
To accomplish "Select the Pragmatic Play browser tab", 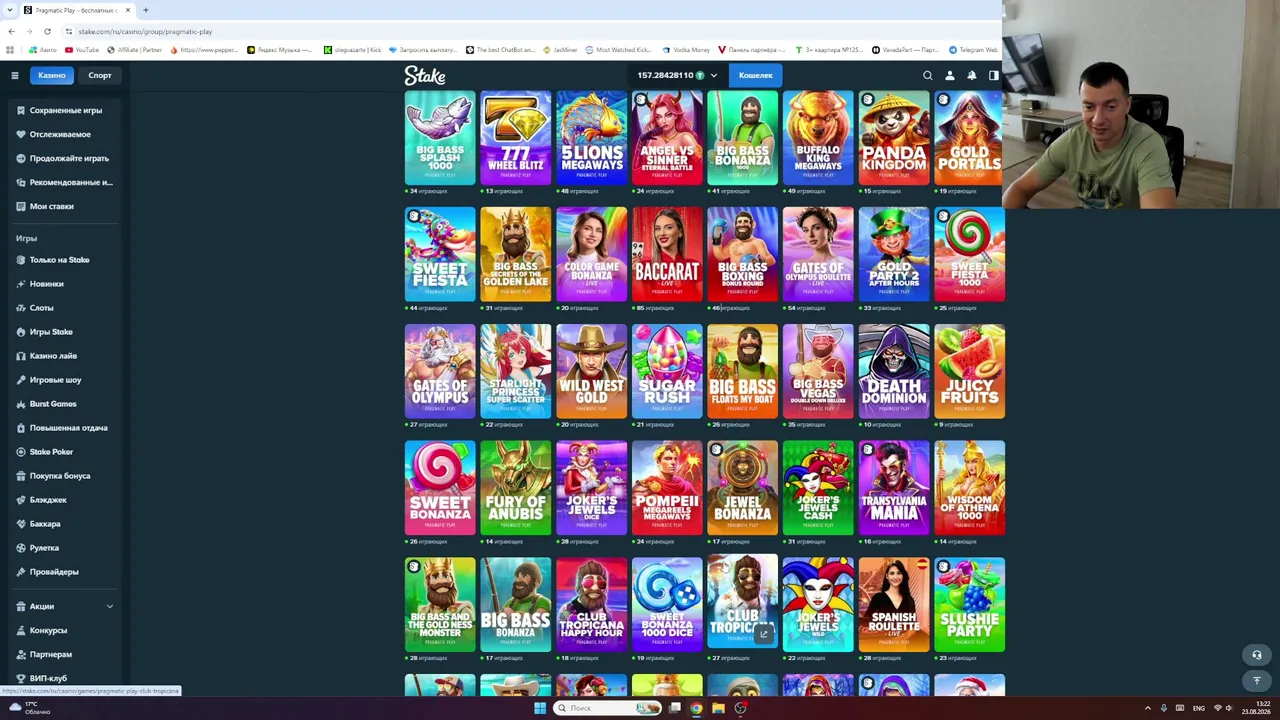I will click(76, 10).
